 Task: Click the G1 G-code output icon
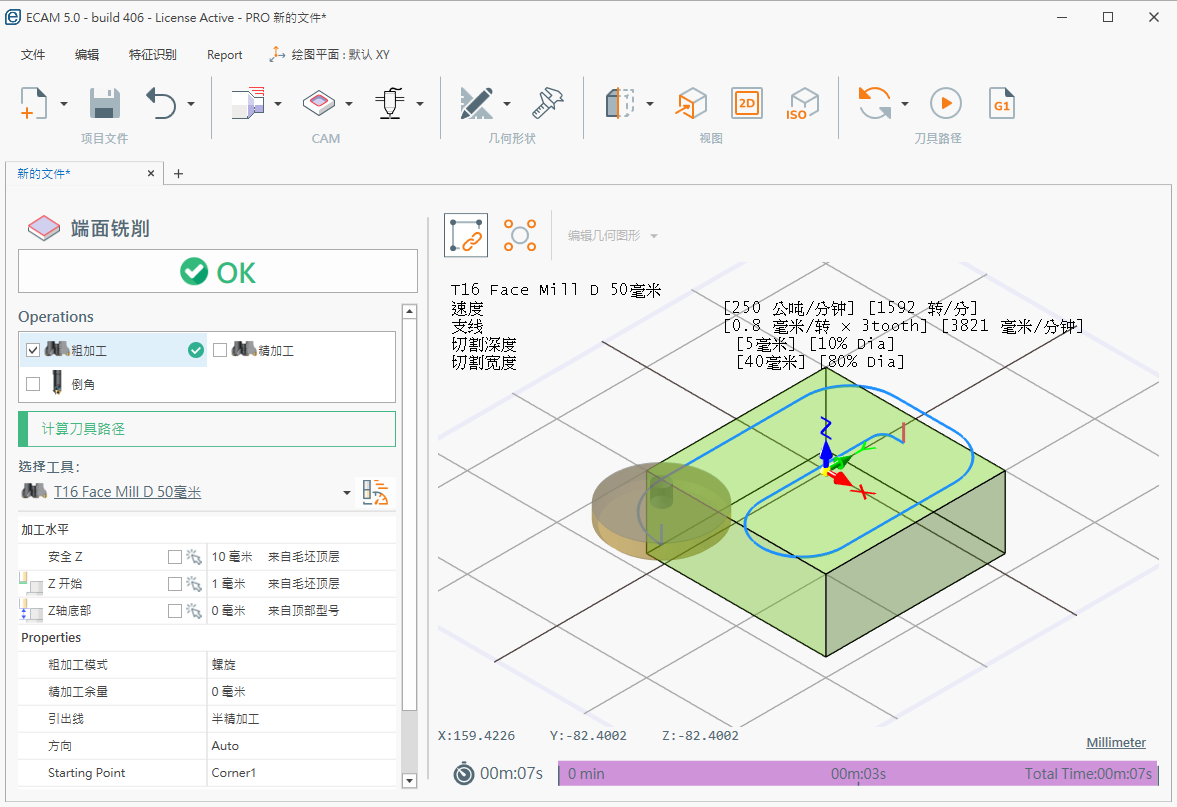tap(1002, 103)
